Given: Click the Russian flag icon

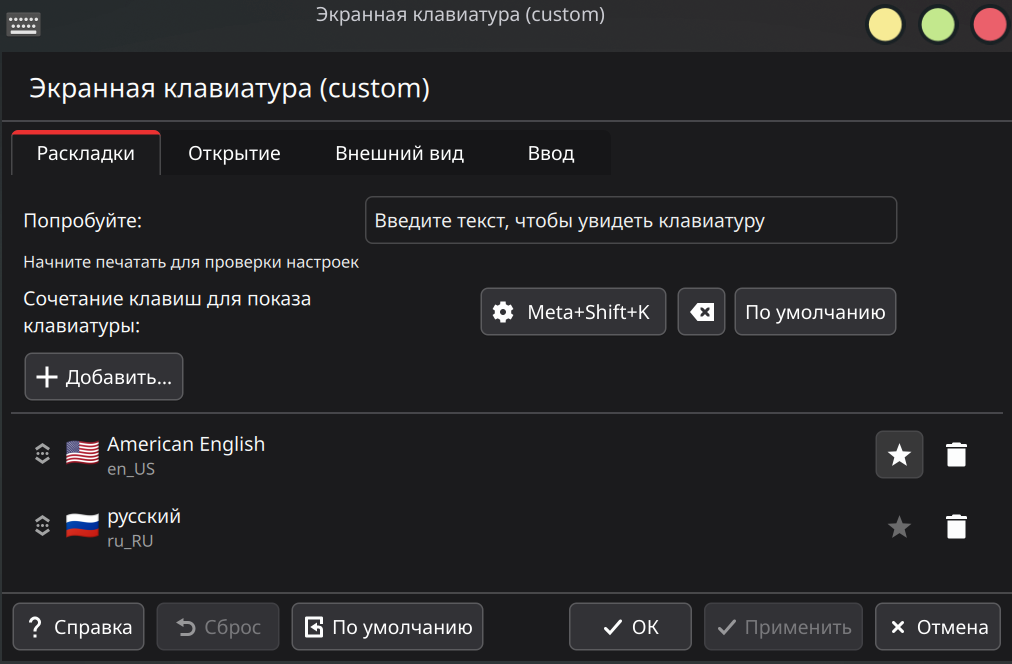Looking at the screenshot, I should point(83,525).
